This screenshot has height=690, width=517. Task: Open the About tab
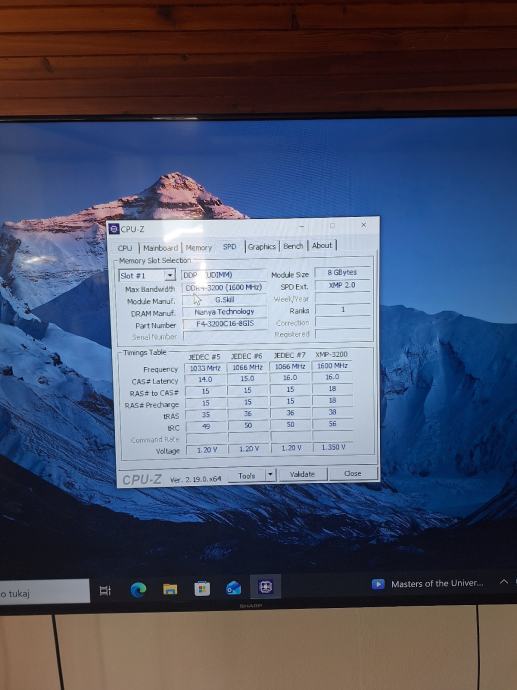tap(322, 245)
